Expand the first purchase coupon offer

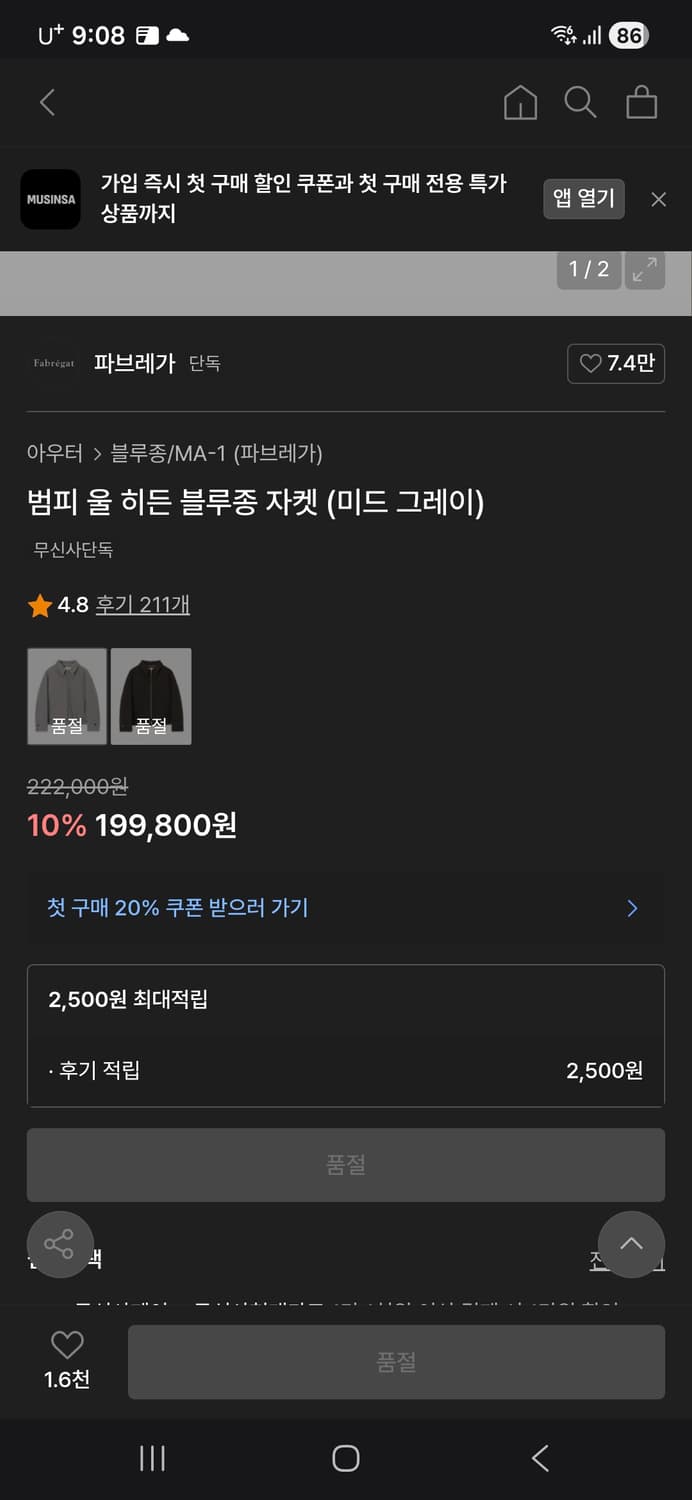point(346,908)
